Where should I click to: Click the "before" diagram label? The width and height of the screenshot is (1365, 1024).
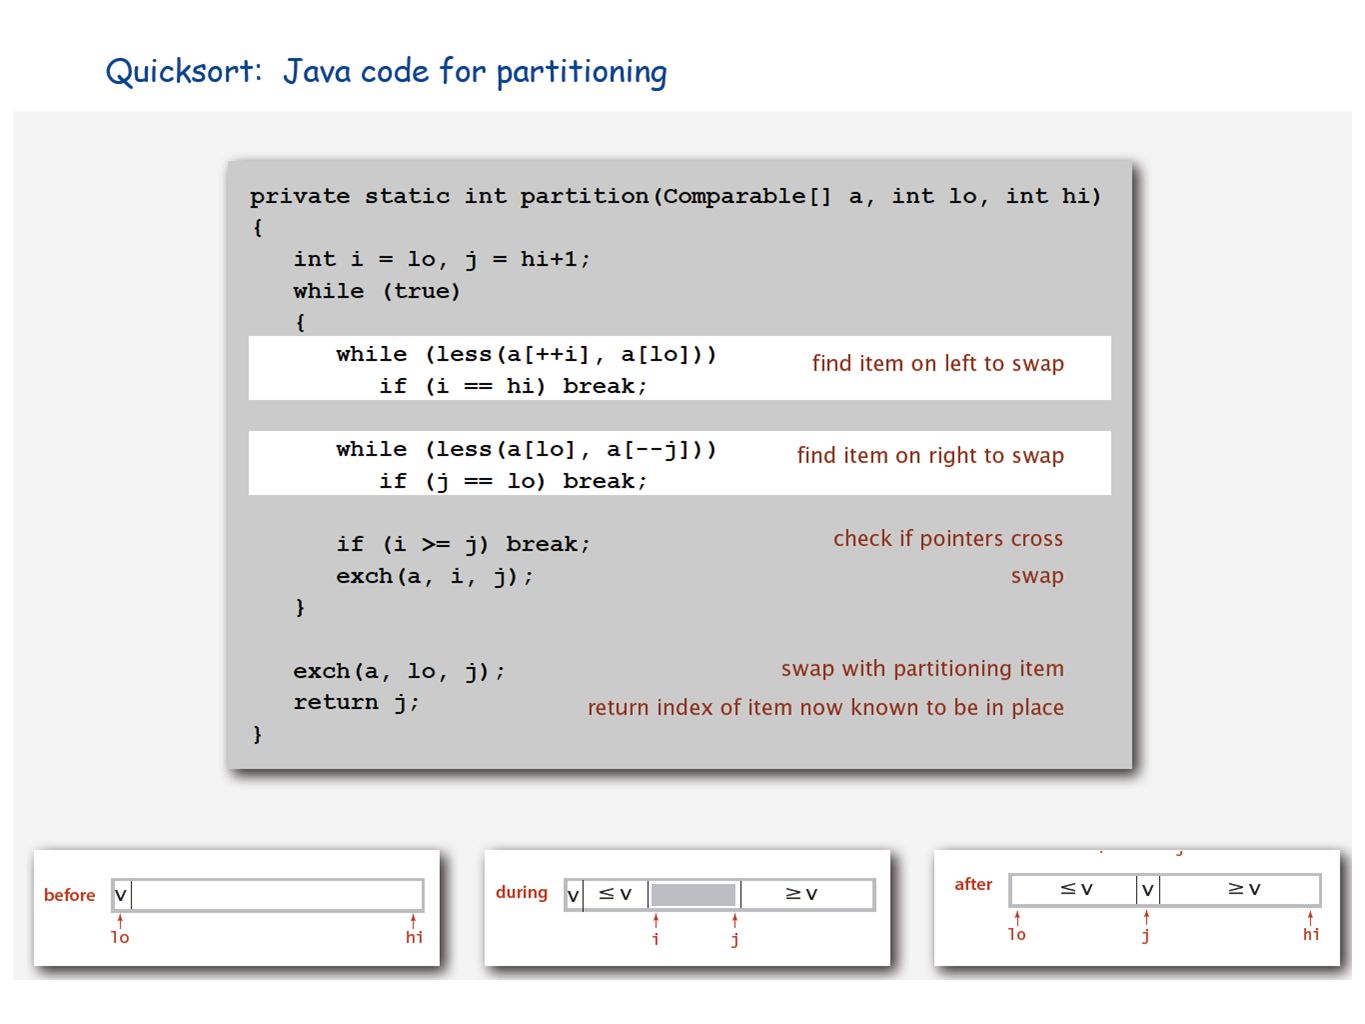point(69,895)
